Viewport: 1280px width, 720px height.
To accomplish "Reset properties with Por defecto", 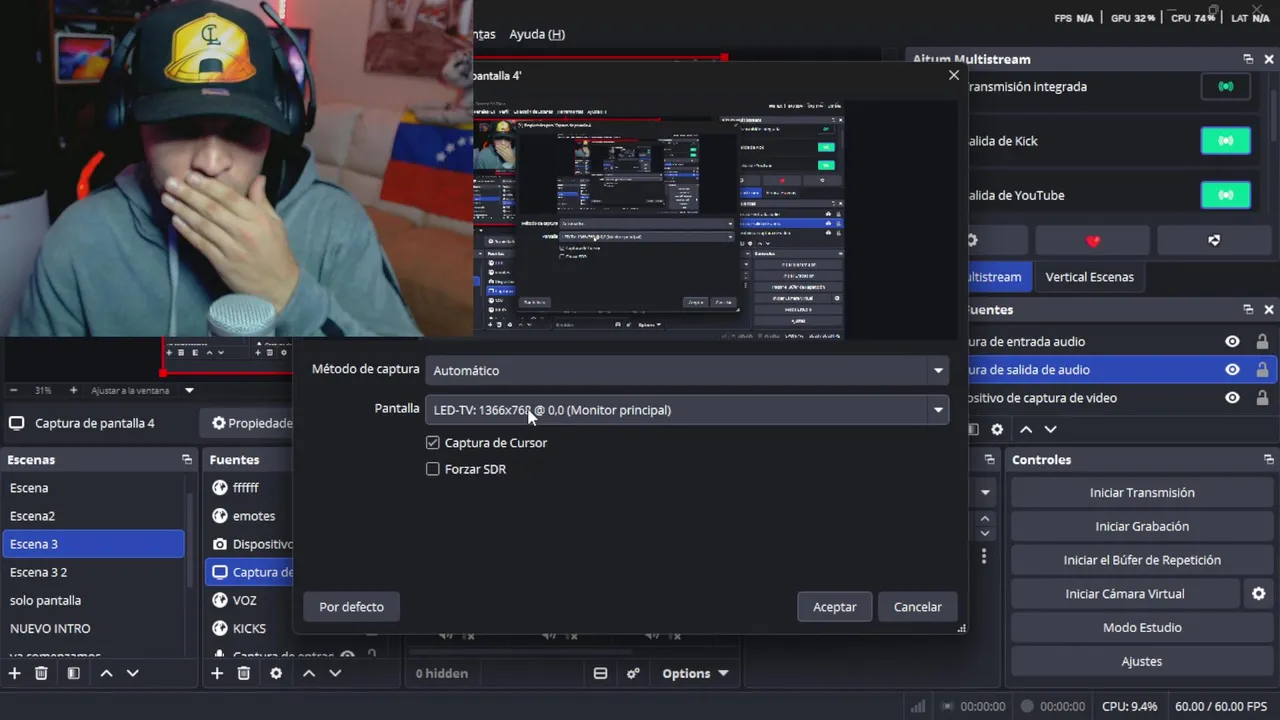I will coord(351,607).
